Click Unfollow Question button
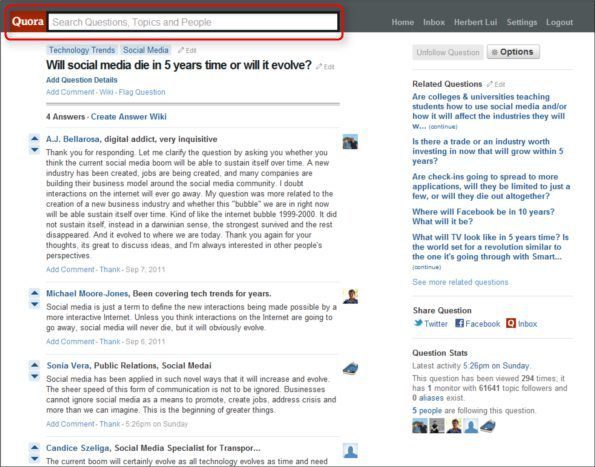595x467 pixels. tap(448, 52)
